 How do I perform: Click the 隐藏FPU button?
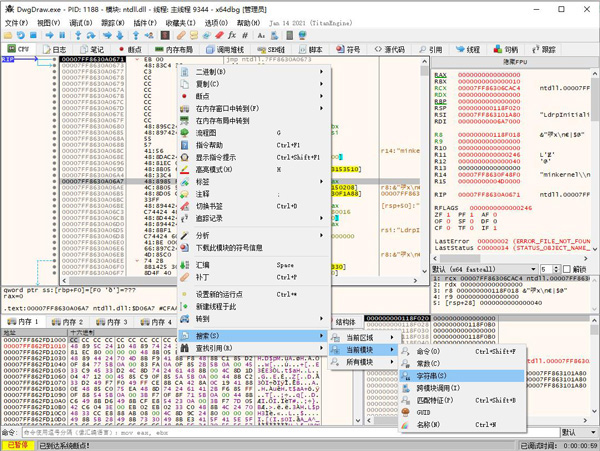(x=515, y=62)
